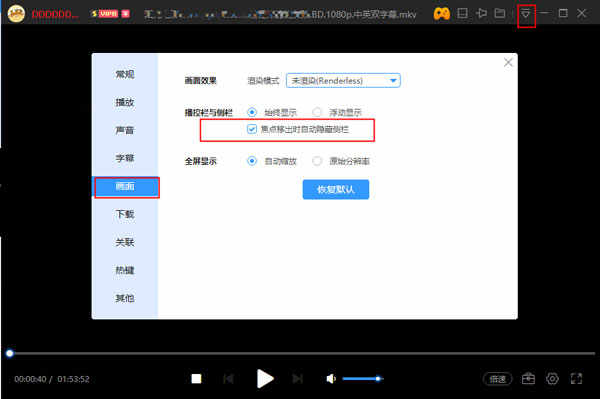Expand the 渲染模式 Renderless dropdown
The height and width of the screenshot is (399, 600).
[x=343, y=81]
